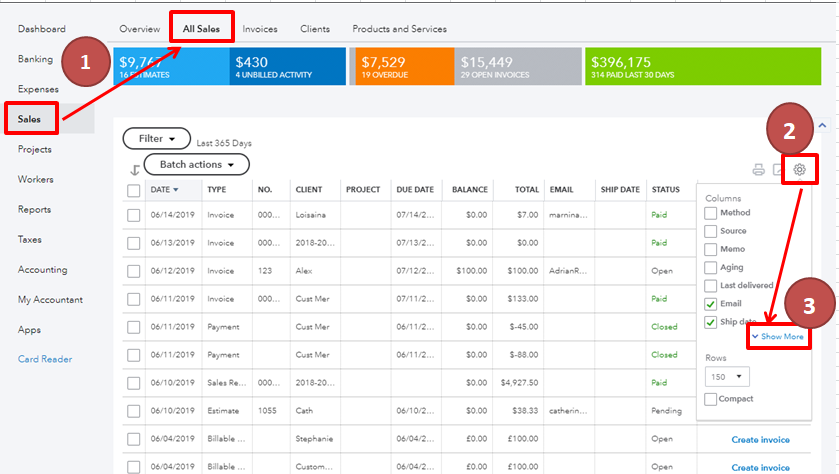Click Create invoice for the Custom… row
The image size is (839, 474).
760,468
